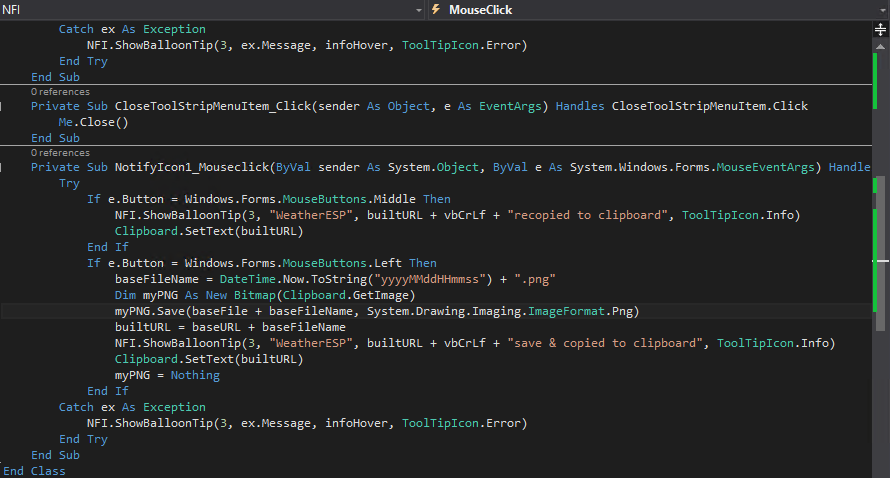890x478 pixels.
Task: Click 'ToolTipIcon.Error' in the first Catch block
Action: click(461, 45)
